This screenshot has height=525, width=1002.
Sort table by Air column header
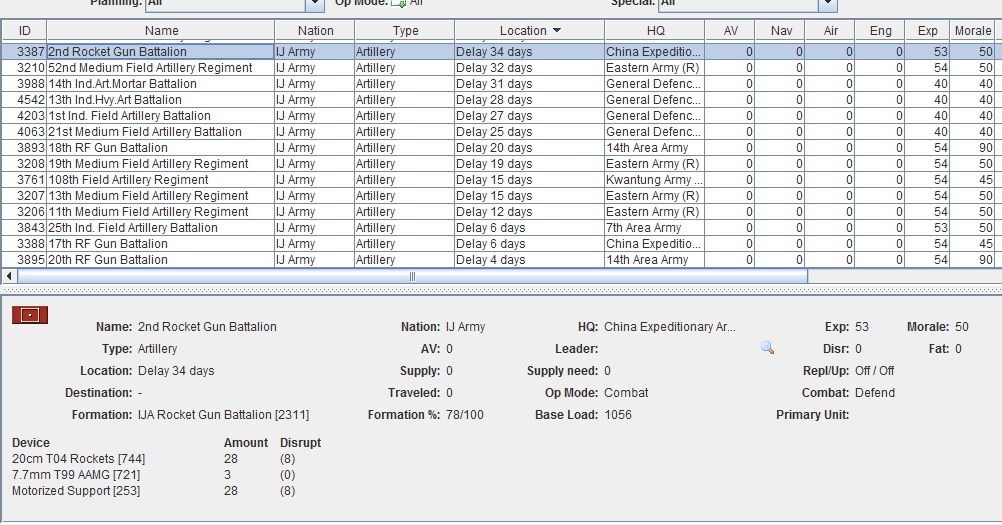point(831,31)
